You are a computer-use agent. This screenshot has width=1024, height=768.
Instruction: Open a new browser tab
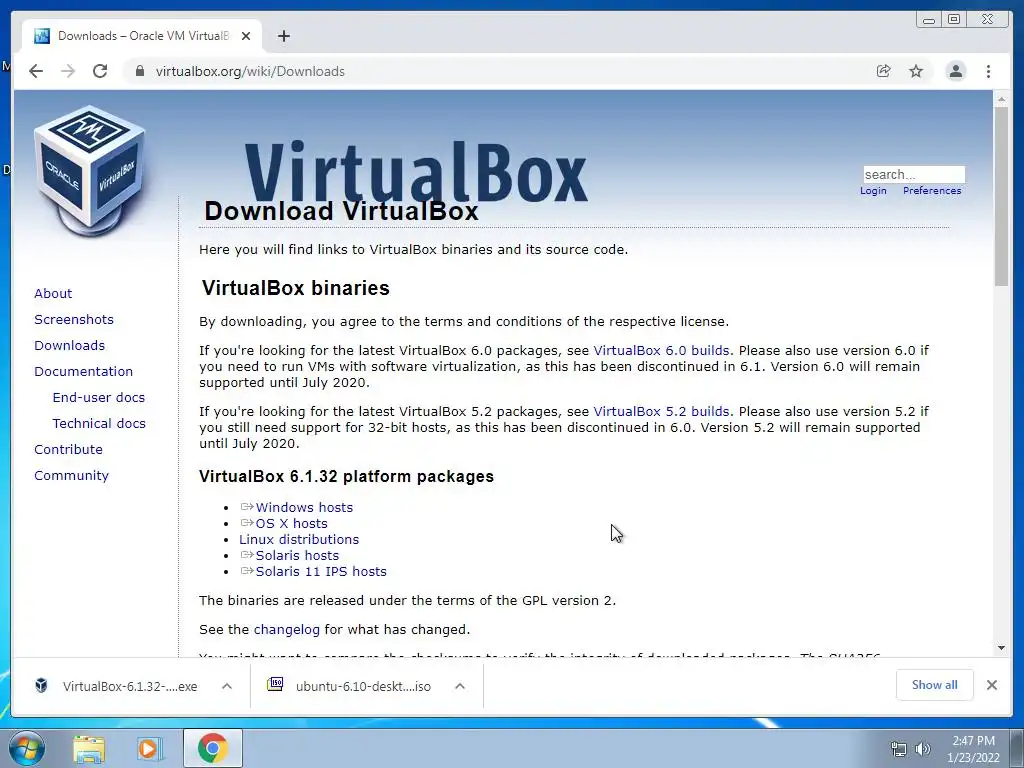click(x=283, y=36)
